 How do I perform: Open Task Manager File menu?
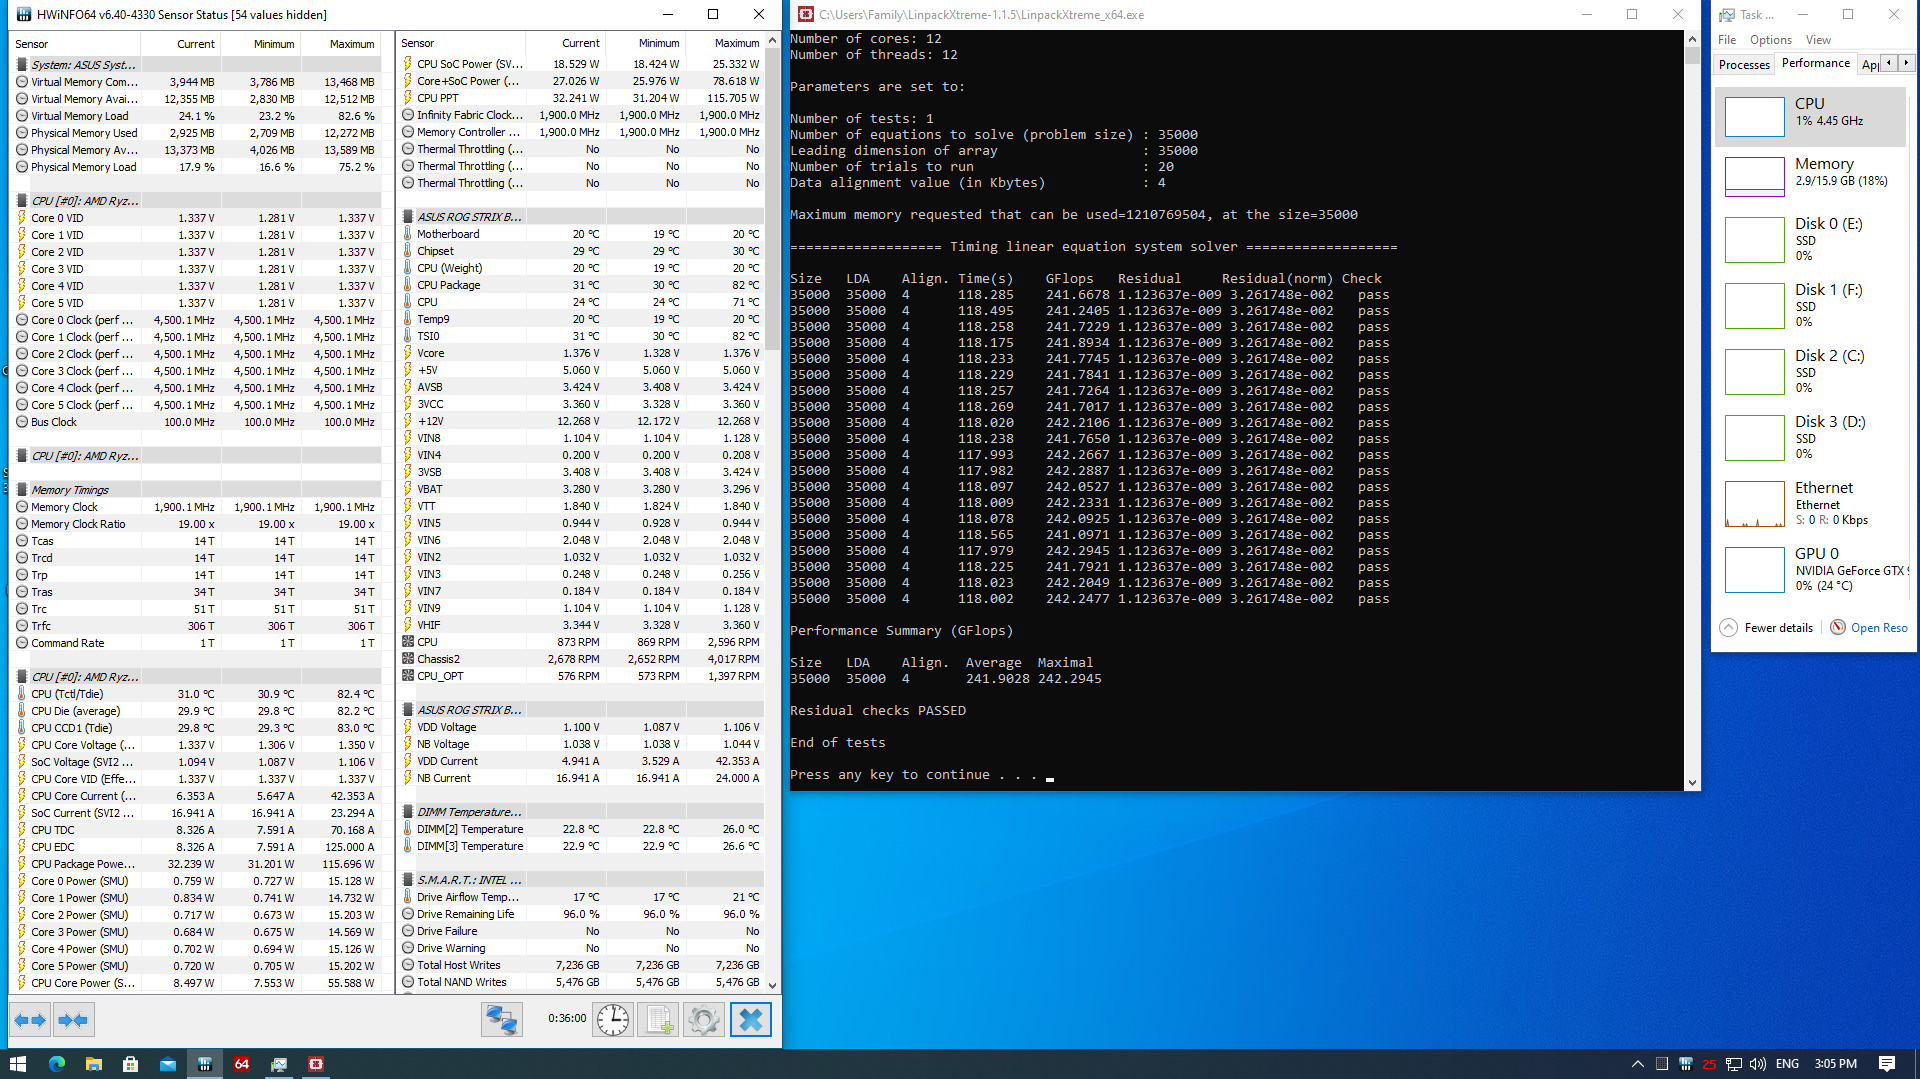1727,40
